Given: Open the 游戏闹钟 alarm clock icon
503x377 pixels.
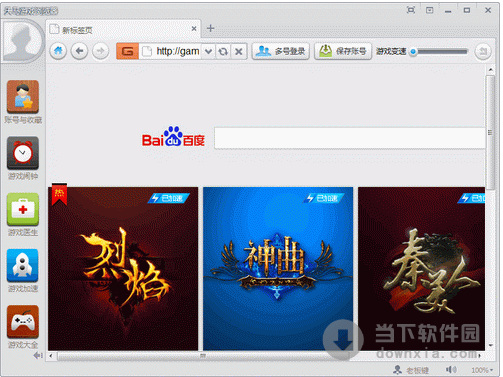Looking at the screenshot, I should tap(23, 153).
